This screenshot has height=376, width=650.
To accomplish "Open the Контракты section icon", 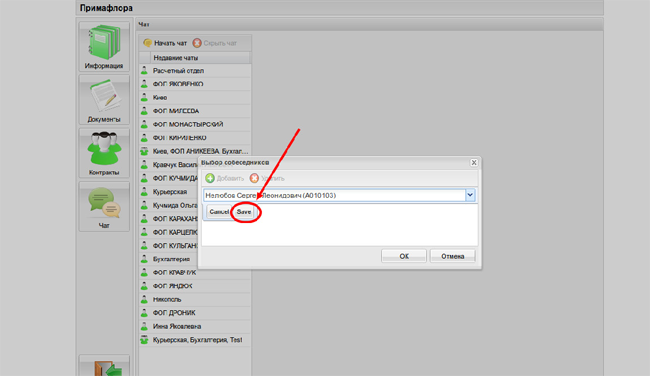I will (x=104, y=153).
